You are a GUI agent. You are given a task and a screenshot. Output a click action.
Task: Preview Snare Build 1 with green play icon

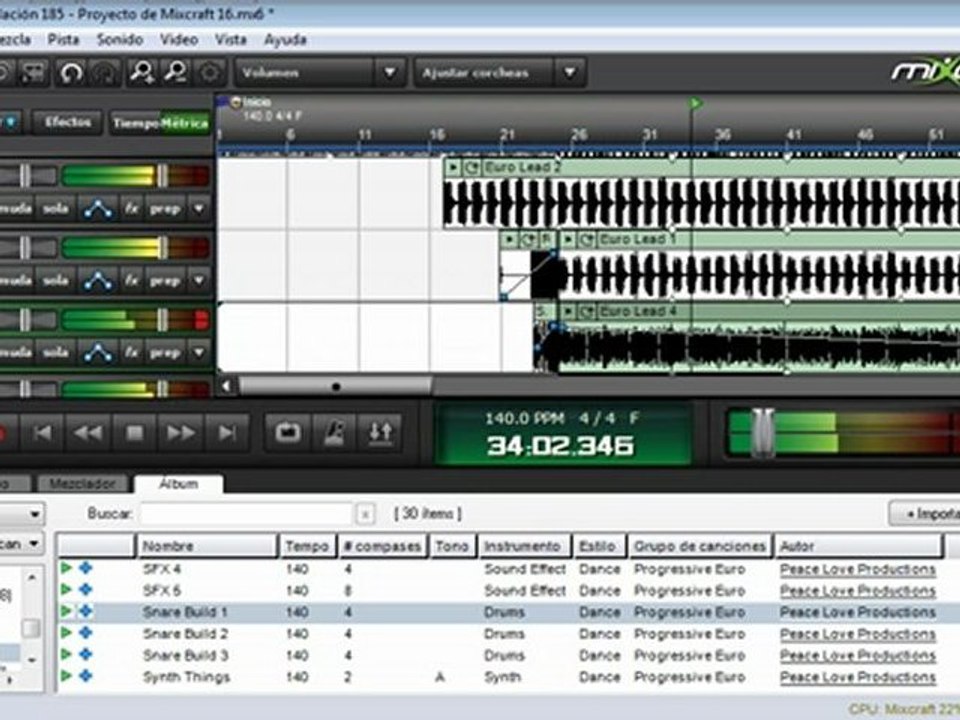(66, 611)
